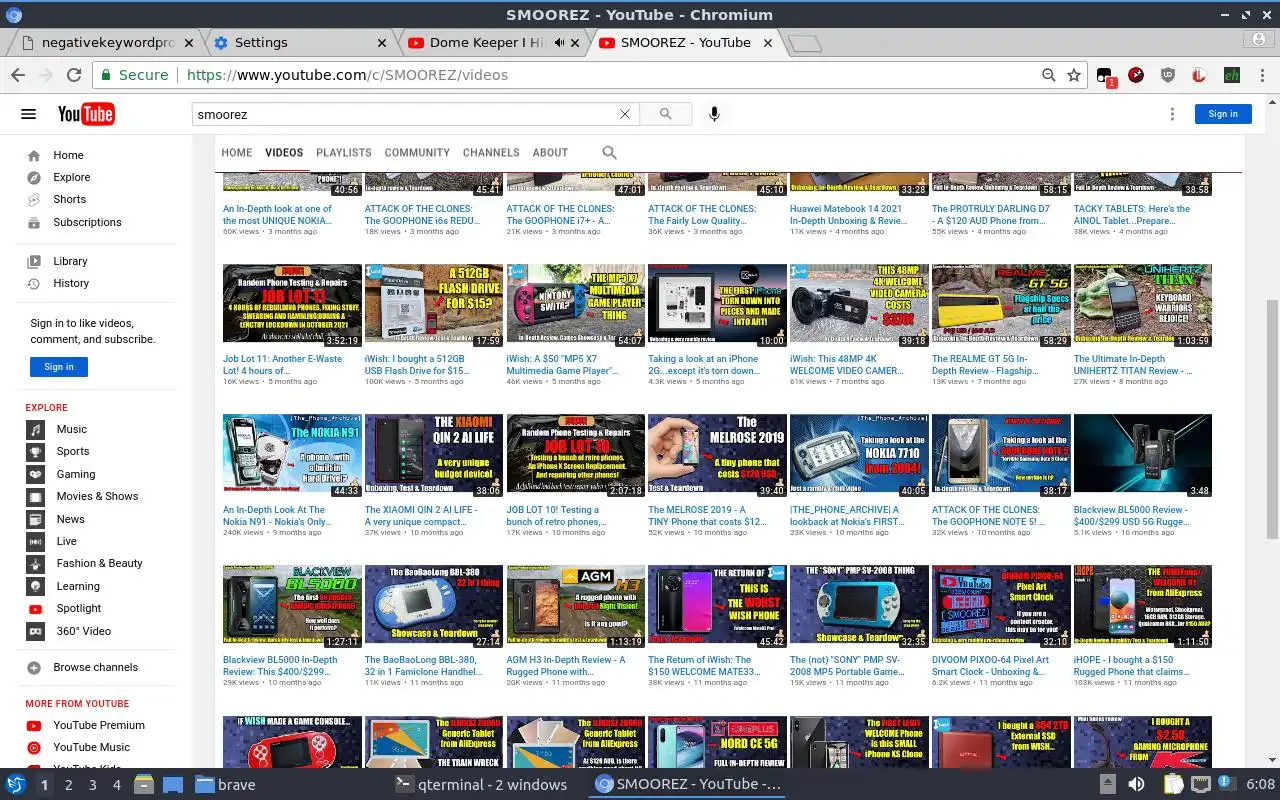Open YouTube Premium link
Viewport: 1280px width, 800px height.
click(x=98, y=725)
